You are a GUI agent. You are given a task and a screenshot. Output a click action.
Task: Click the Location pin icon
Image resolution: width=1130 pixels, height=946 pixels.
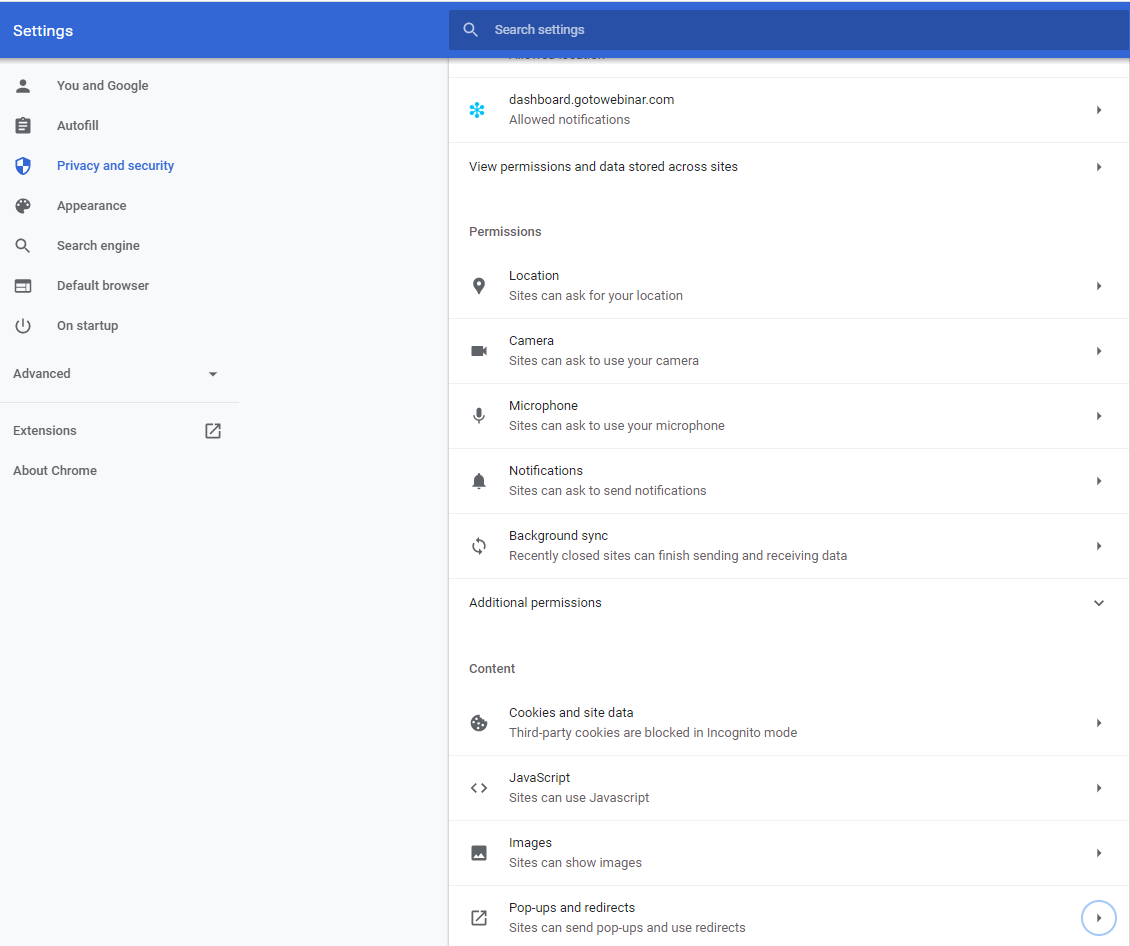(x=479, y=286)
